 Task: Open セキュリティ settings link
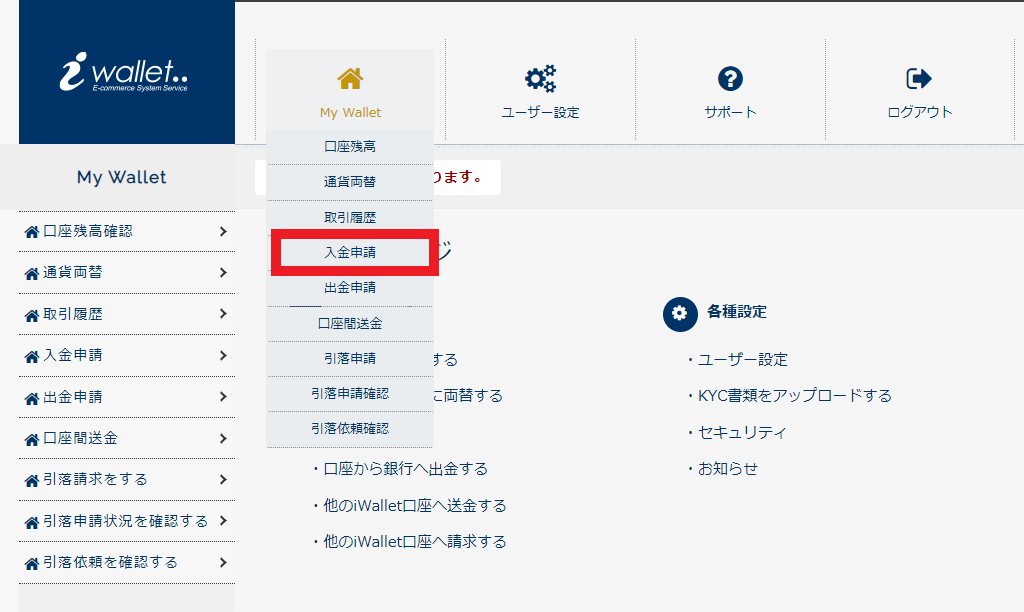click(742, 432)
